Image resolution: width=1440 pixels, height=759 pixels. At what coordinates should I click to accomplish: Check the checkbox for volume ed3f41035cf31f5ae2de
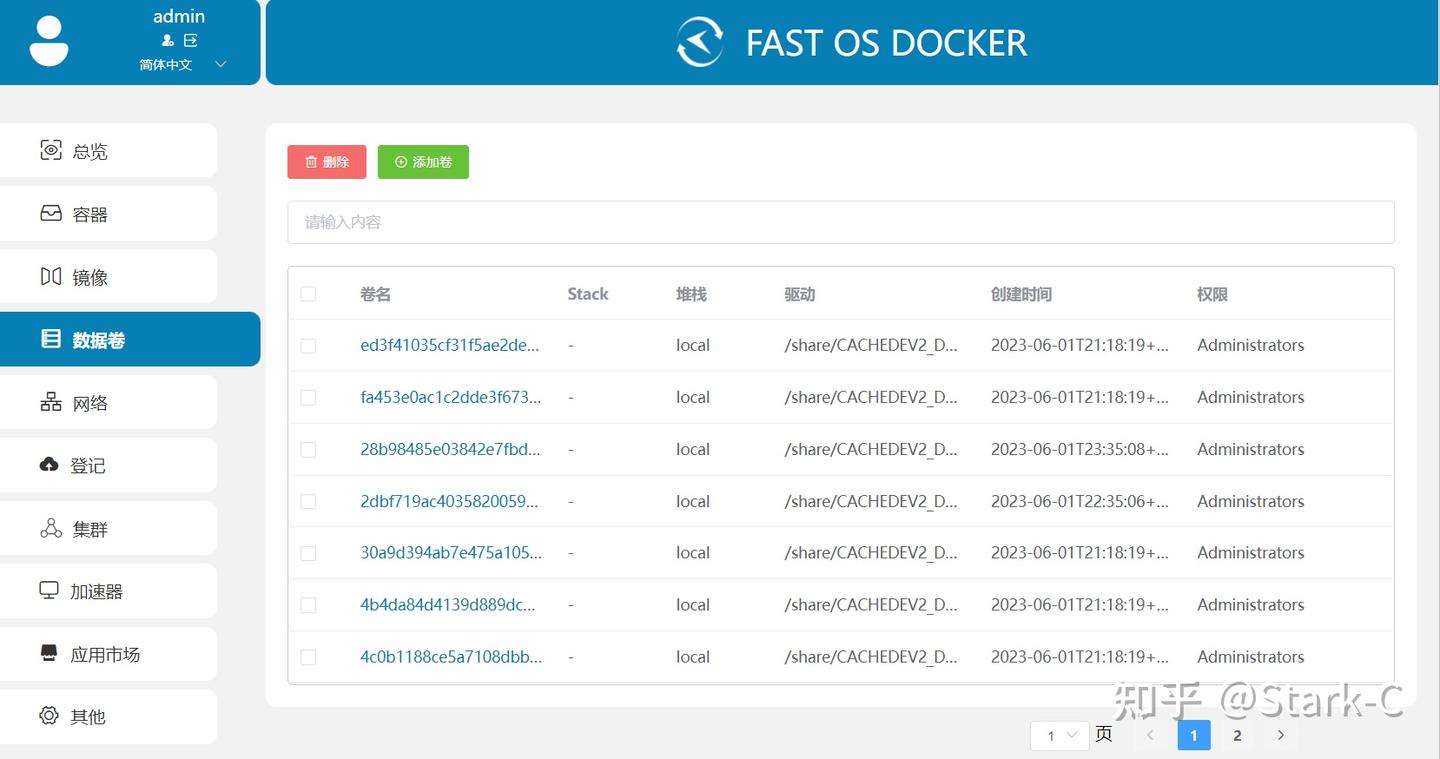(x=308, y=345)
